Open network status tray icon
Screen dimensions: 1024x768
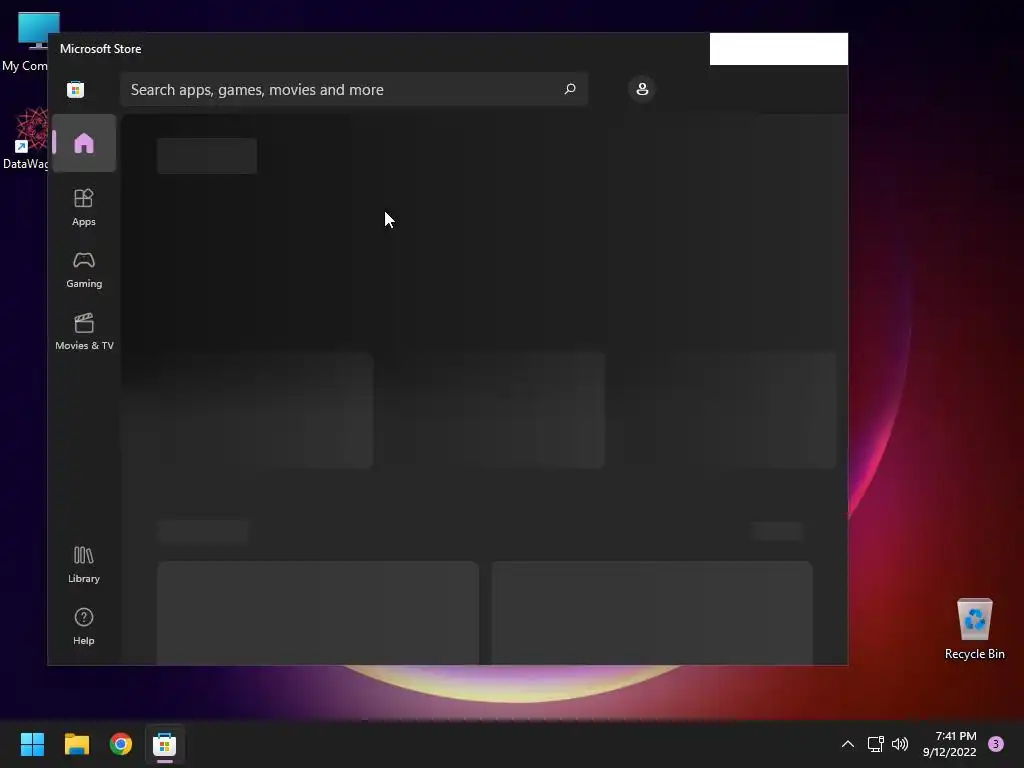(x=876, y=744)
